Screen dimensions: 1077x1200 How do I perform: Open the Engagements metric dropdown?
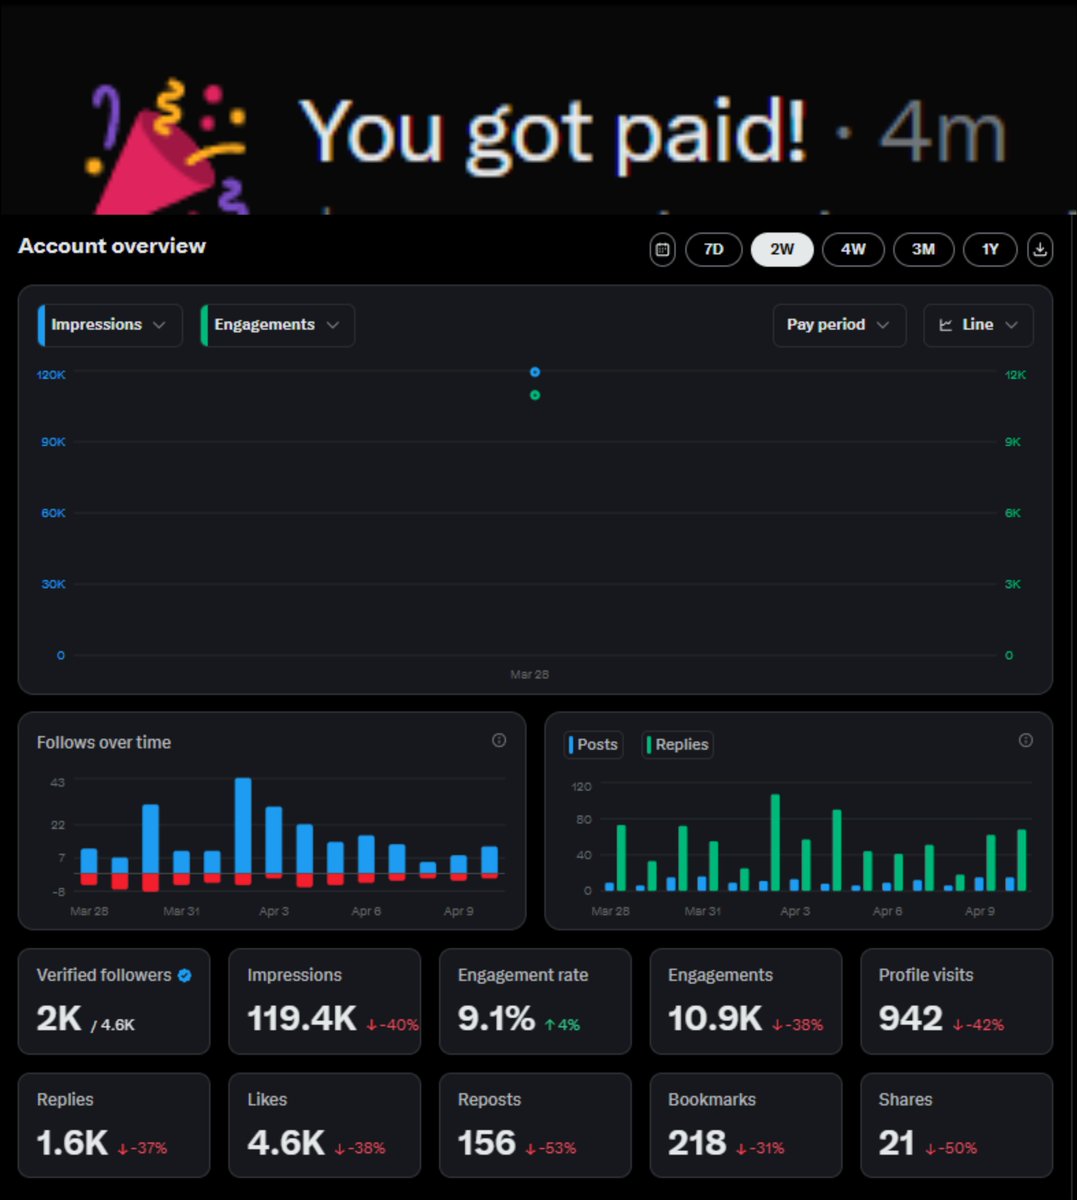coord(277,325)
